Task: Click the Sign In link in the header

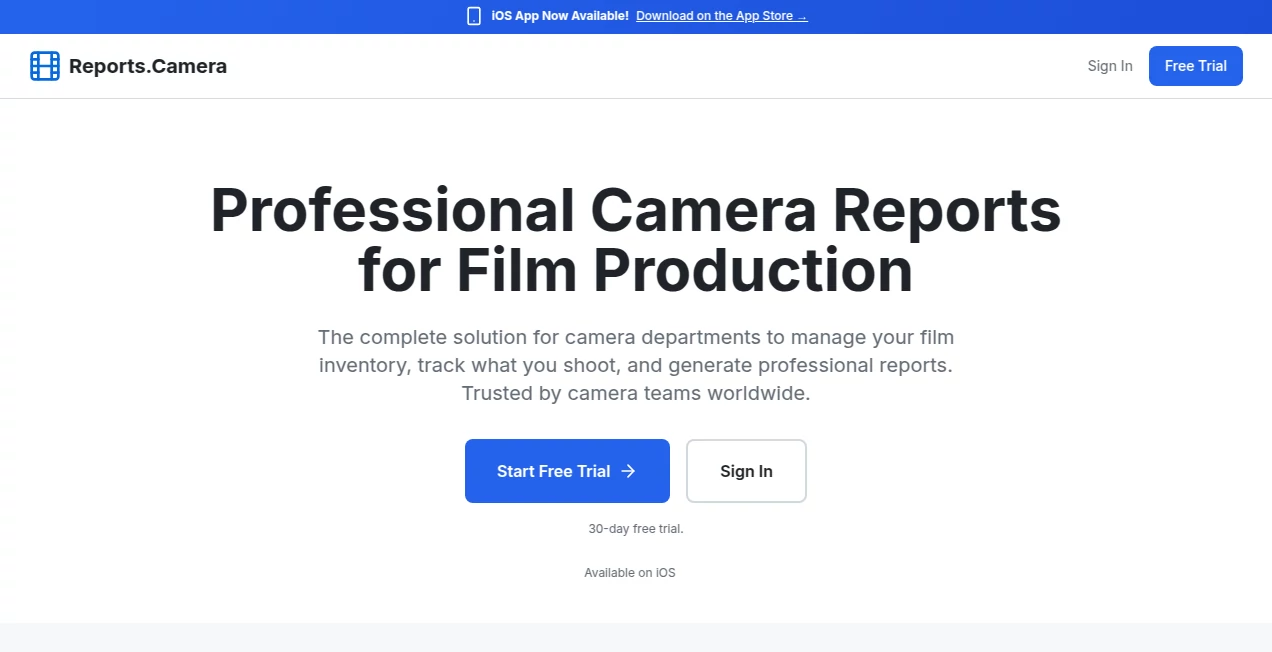Action: coord(1109,66)
